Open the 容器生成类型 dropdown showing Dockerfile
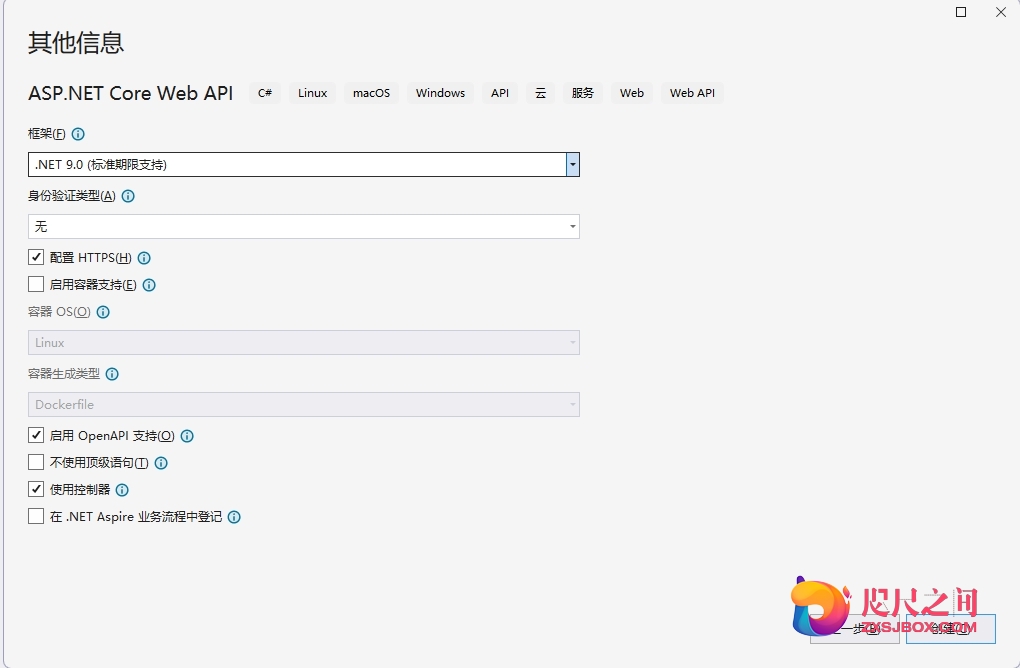 coord(304,405)
